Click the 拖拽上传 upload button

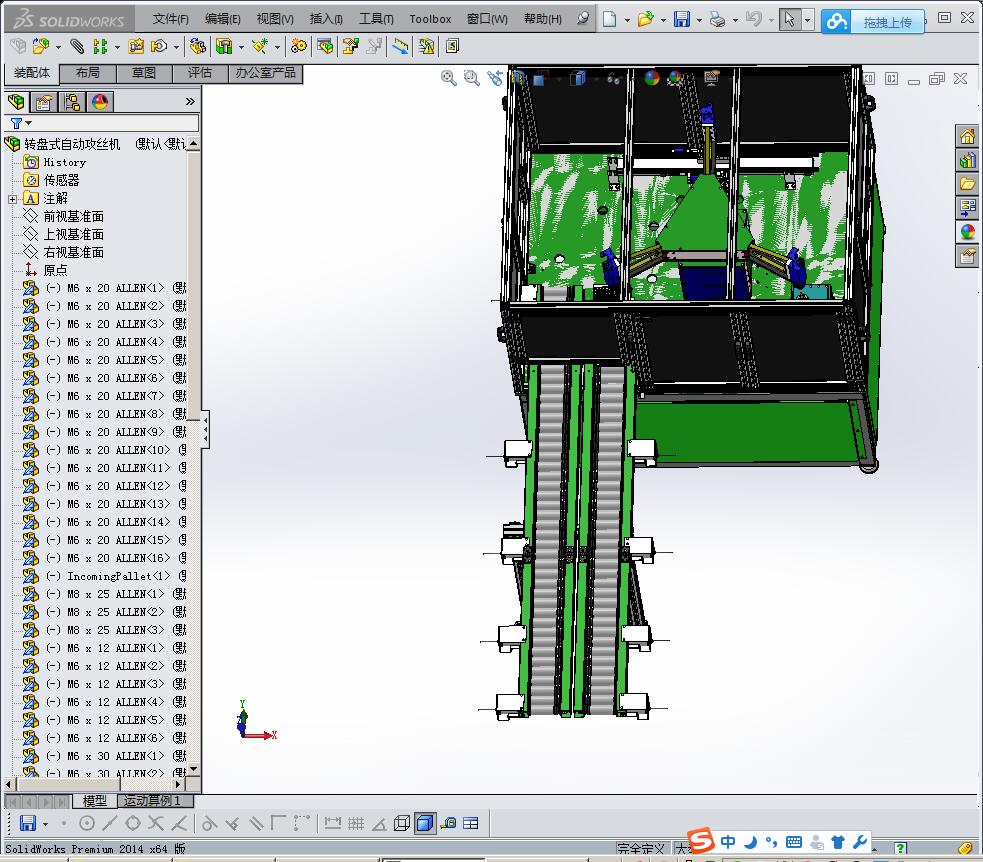[x=873, y=22]
